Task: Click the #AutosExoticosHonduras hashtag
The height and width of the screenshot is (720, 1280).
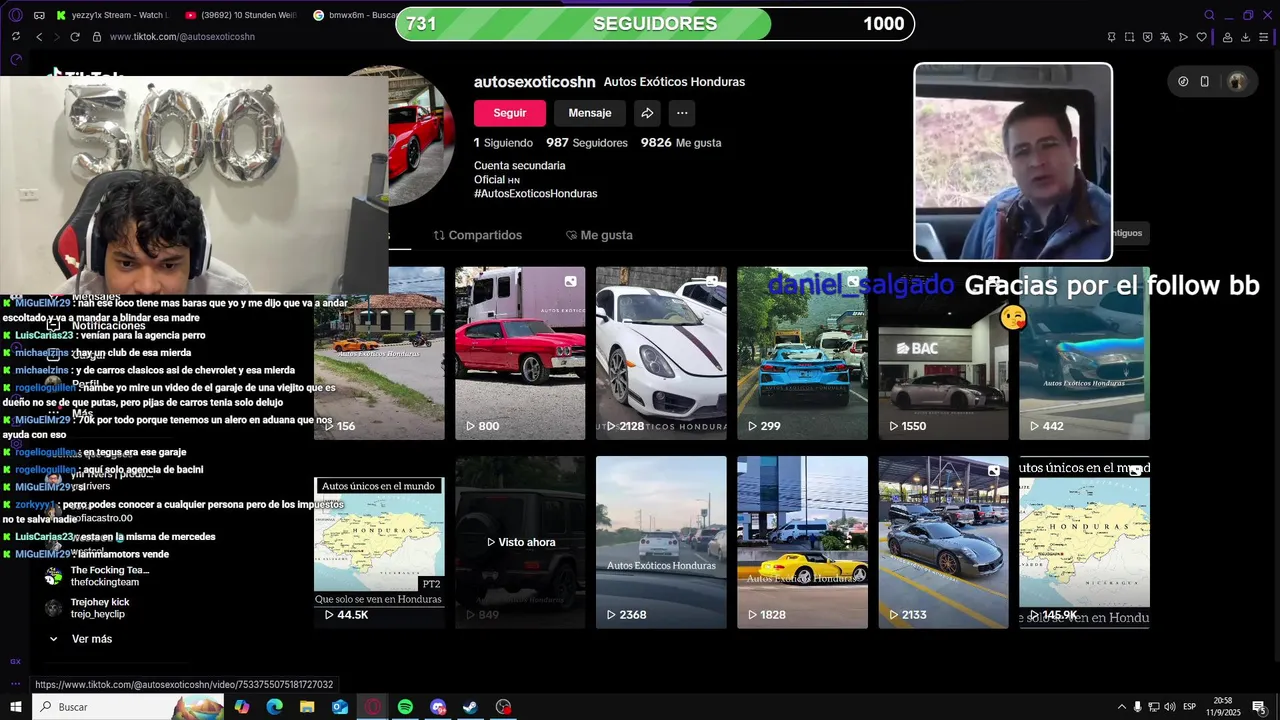Action: 536,193
